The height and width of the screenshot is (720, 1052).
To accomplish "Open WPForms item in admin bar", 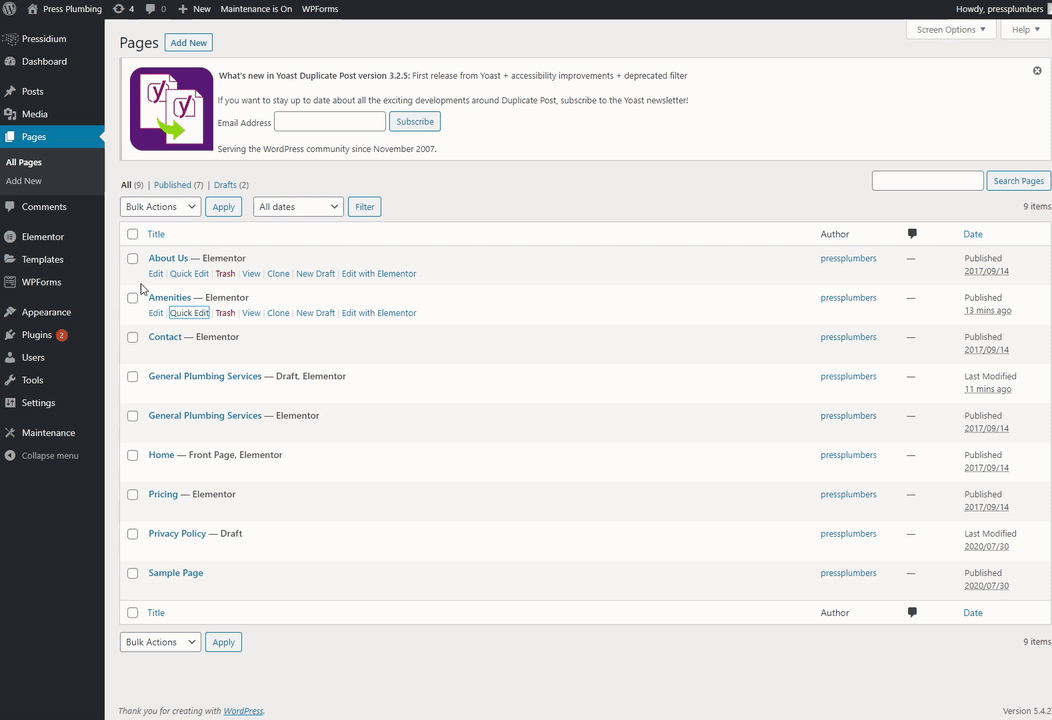I will click(x=320, y=9).
